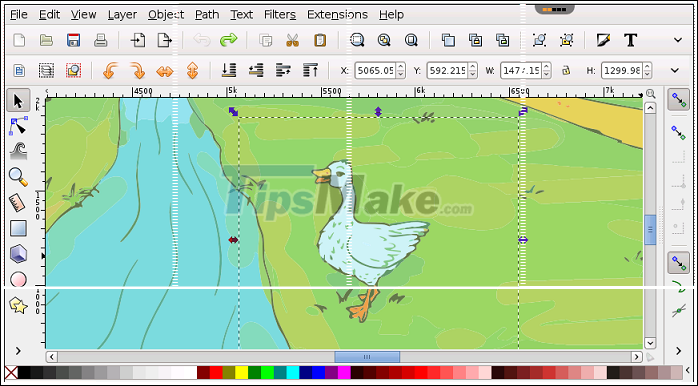Open the Text and Font dialog icon

pos(630,41)
